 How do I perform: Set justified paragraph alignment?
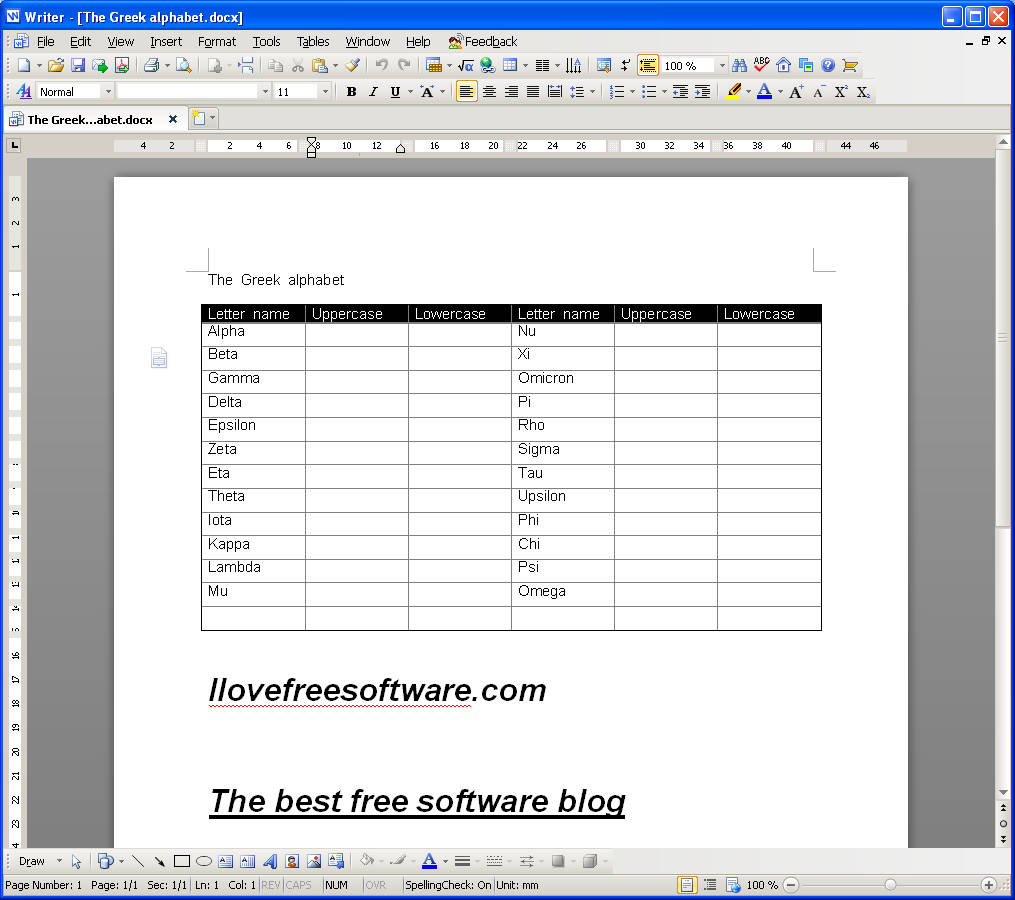point(533,92)
